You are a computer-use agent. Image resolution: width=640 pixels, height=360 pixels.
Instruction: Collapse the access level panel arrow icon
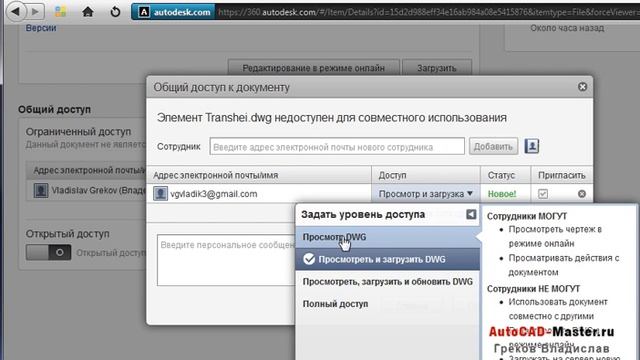point(471,214)
